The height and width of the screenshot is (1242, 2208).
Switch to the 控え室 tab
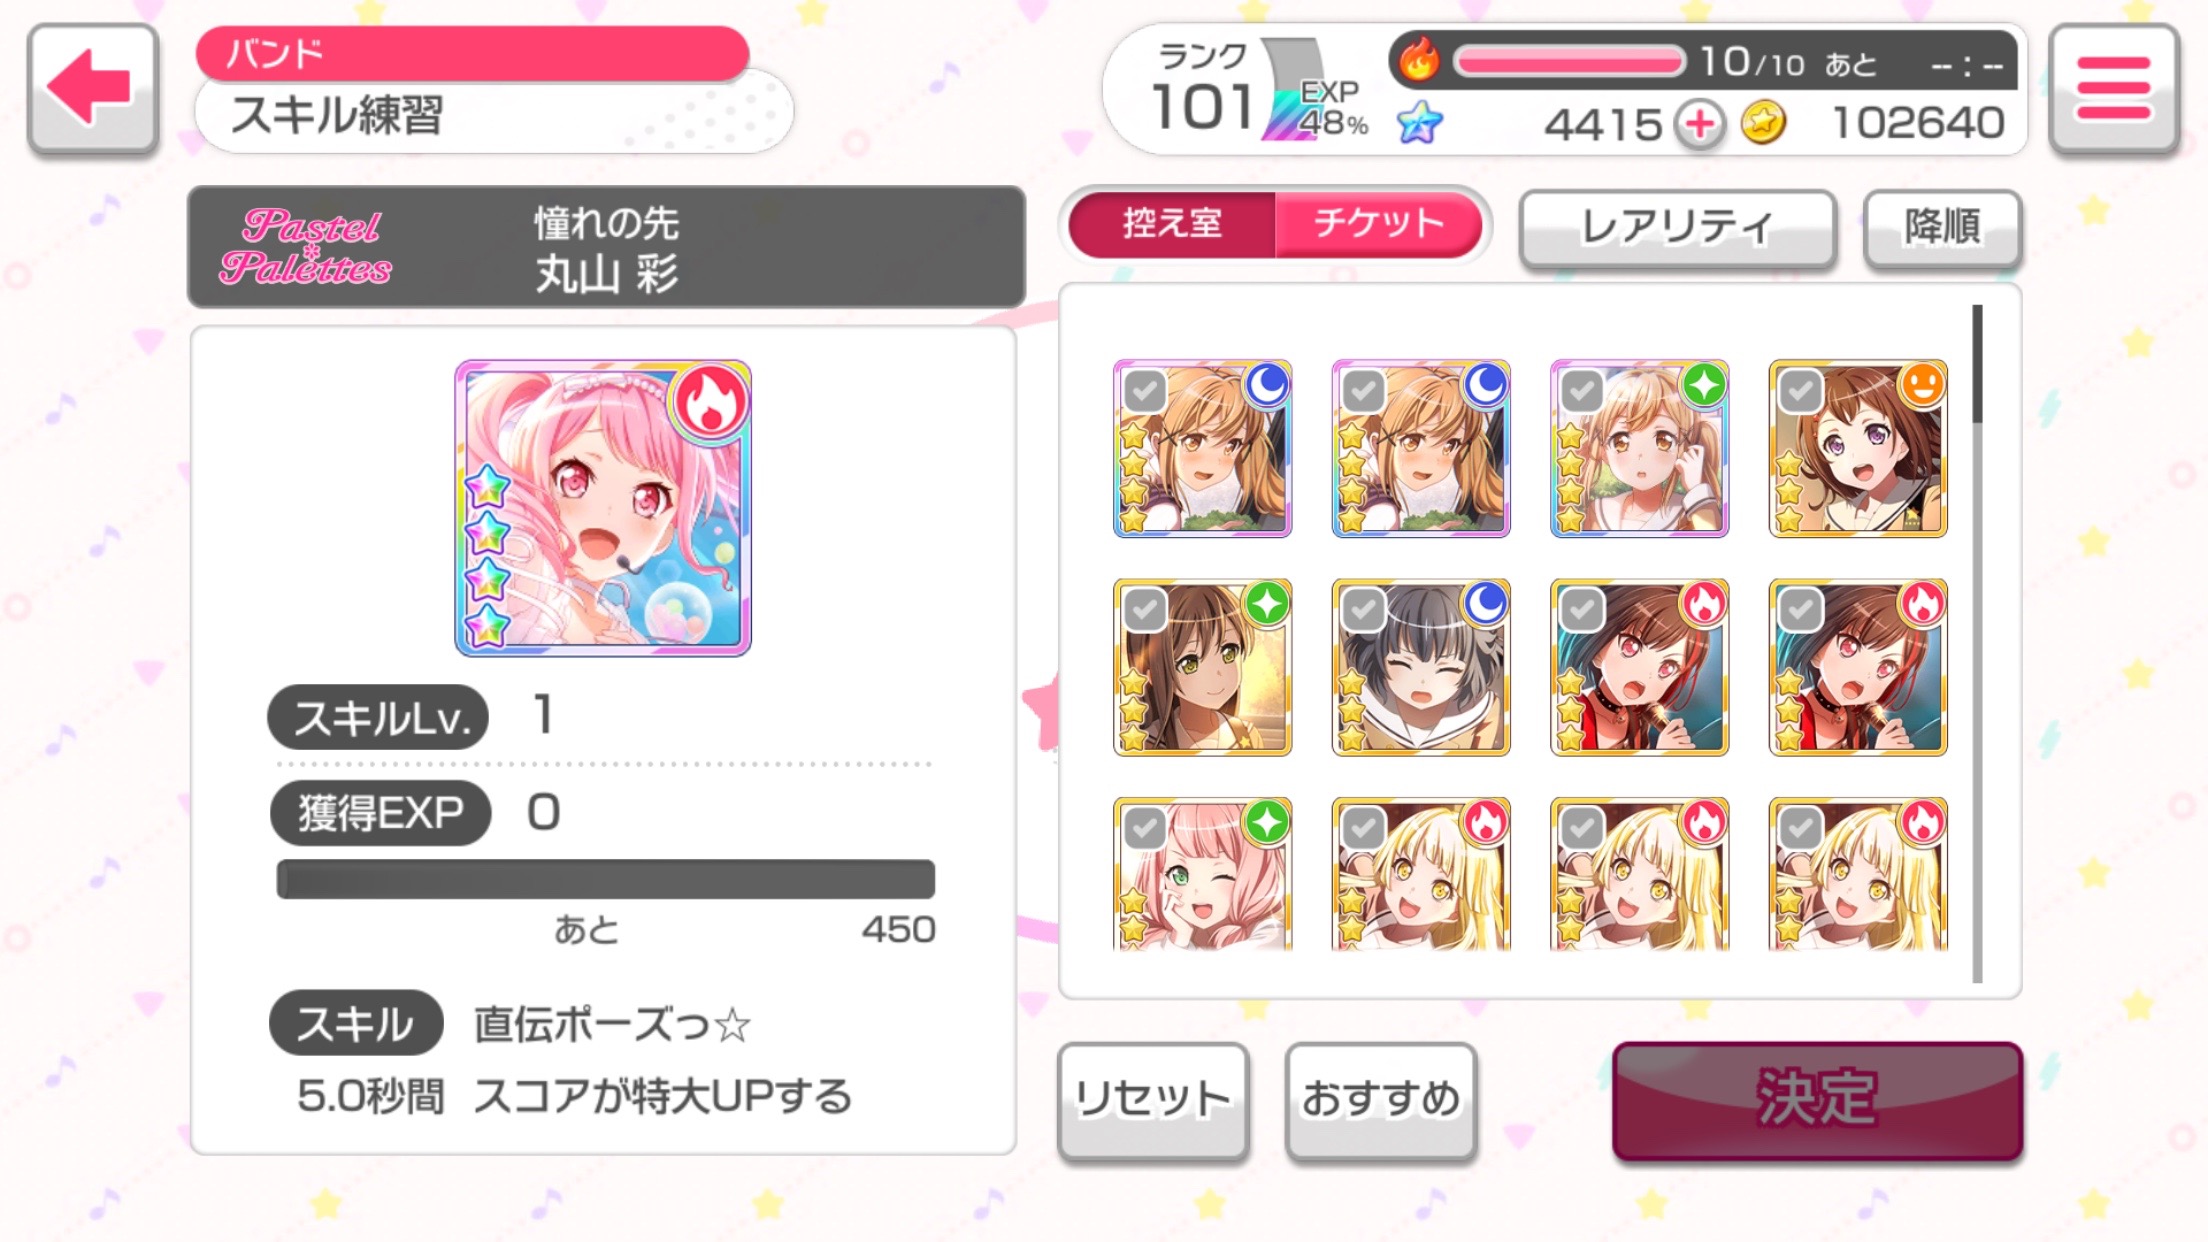(1172, 224)
